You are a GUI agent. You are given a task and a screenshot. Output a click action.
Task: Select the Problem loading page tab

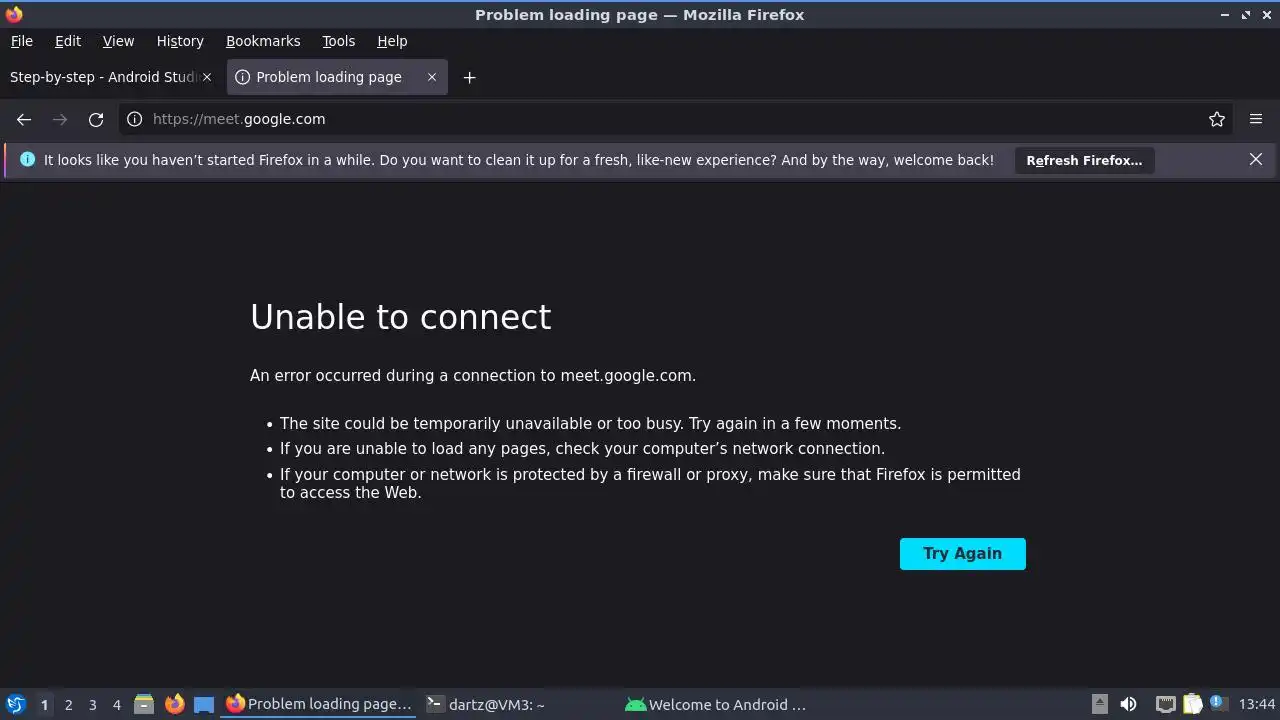tap(337, 77)
